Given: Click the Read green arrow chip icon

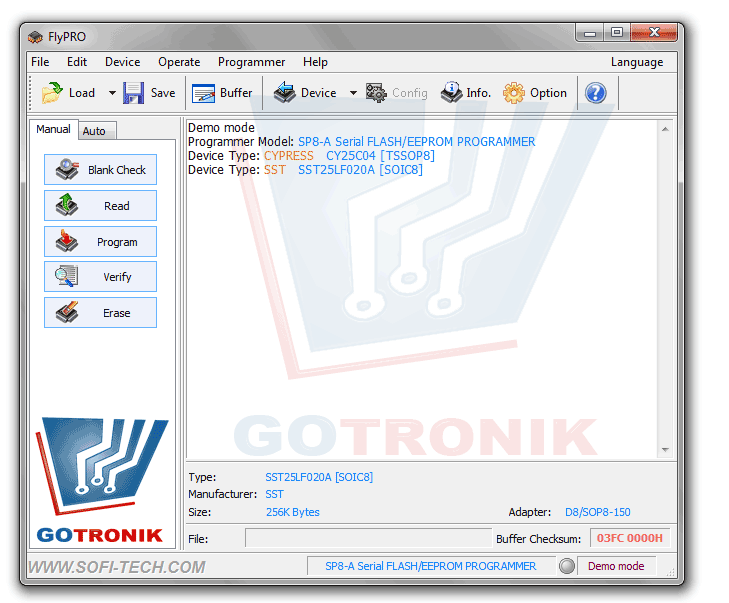Looking at the screenshot, I should 67,205.
